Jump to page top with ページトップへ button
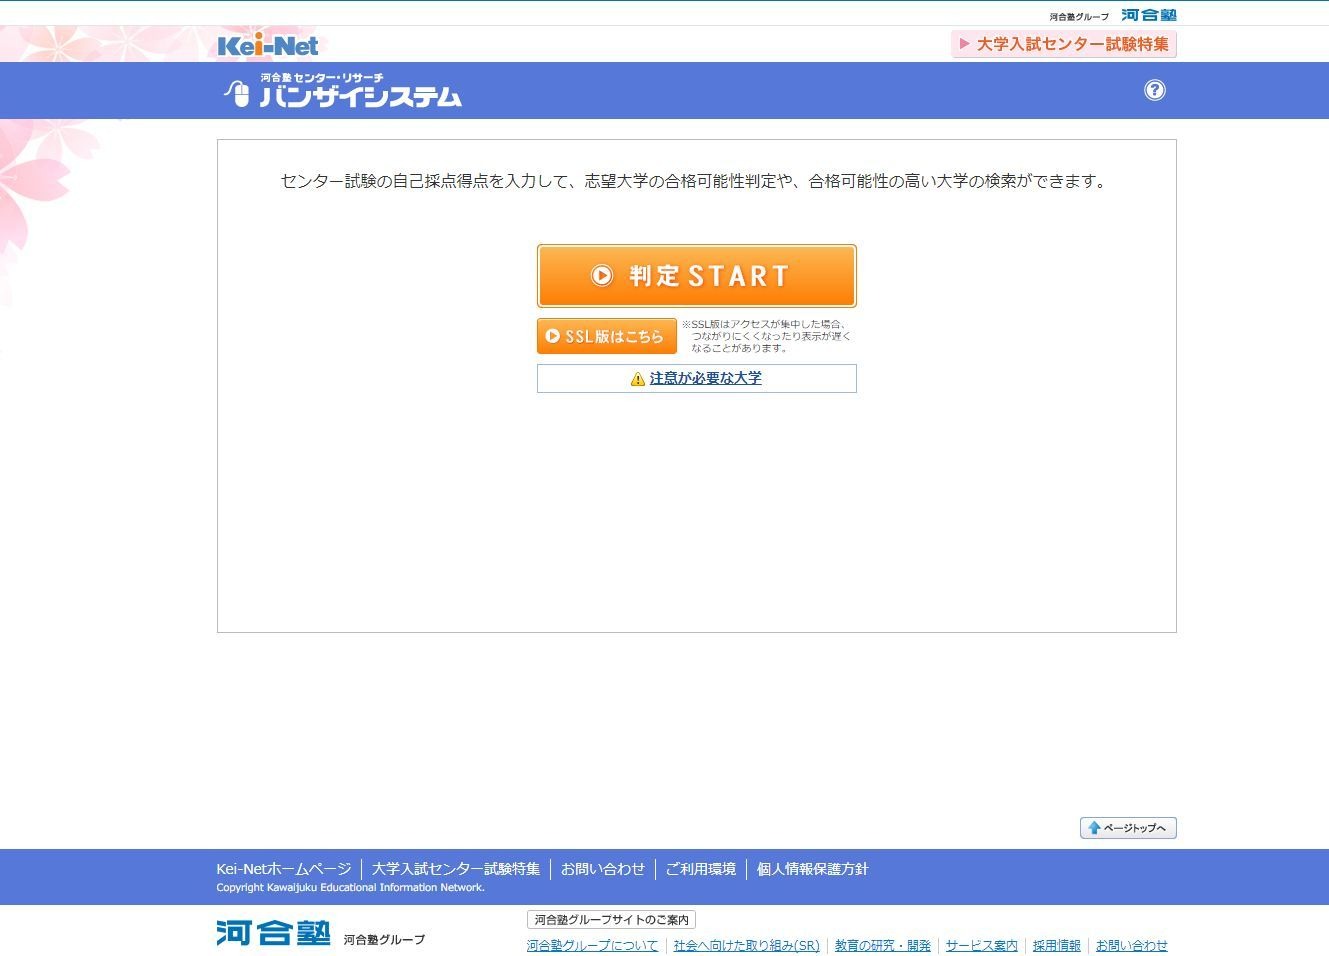The height and width of the screenshot is (956, 1329). 1128,828
